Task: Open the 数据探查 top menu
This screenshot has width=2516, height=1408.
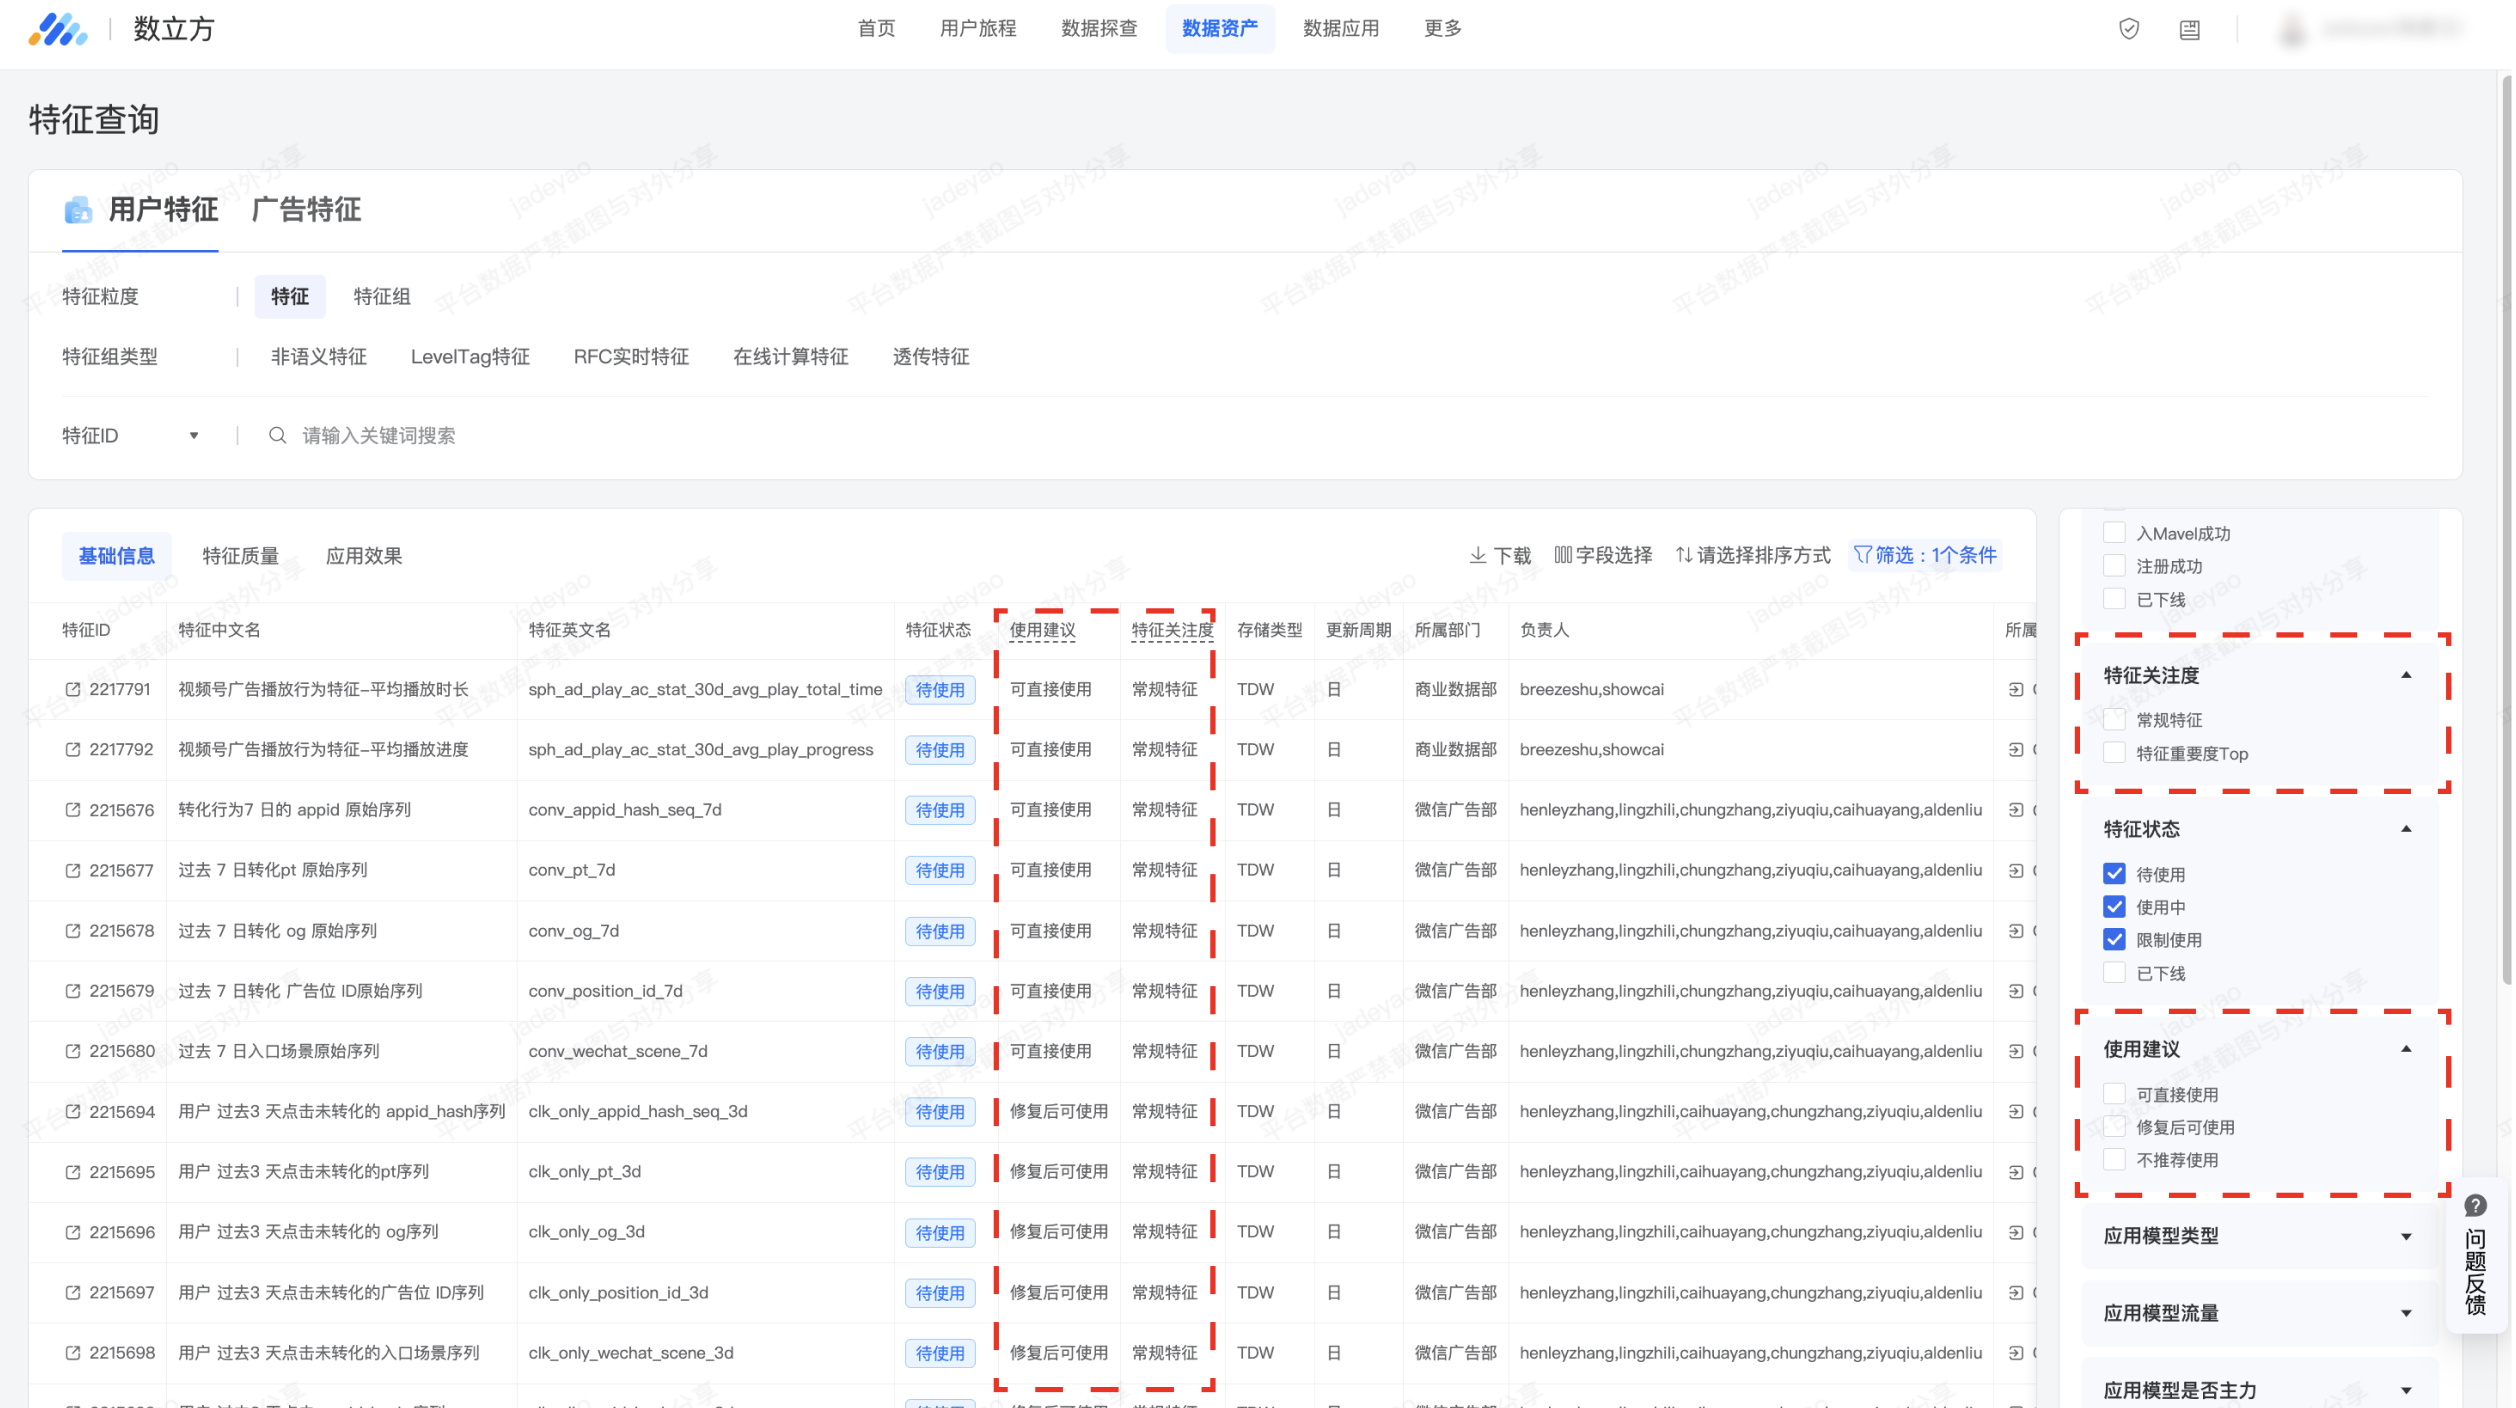Action: (x=1099, y=29)
